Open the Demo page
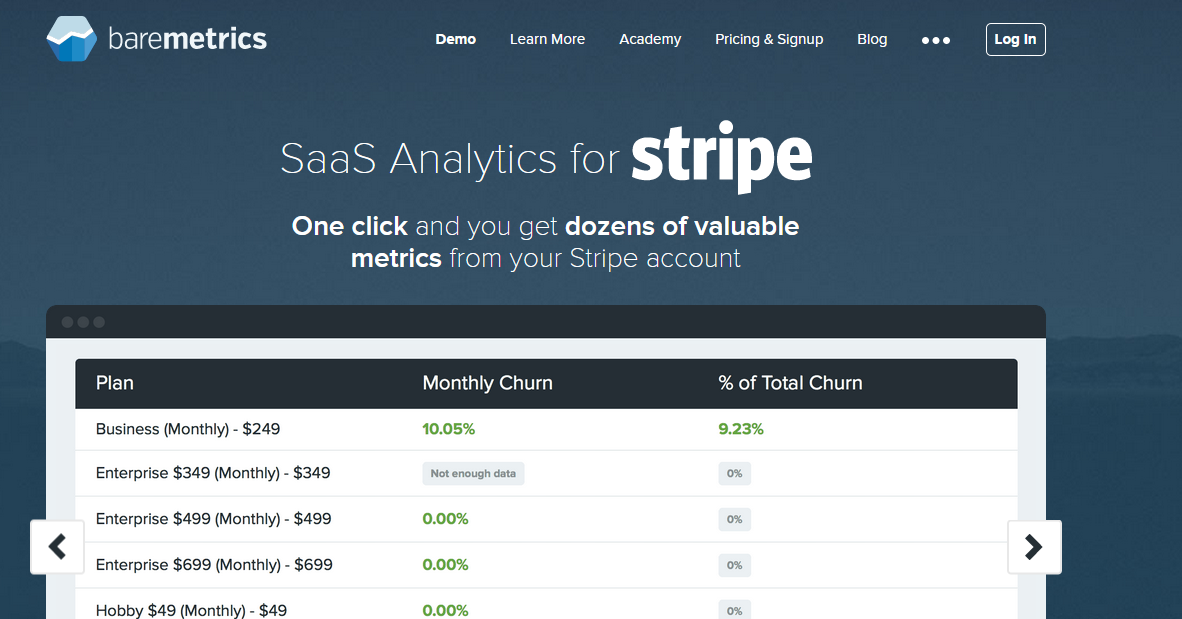 tap(455, 39)
